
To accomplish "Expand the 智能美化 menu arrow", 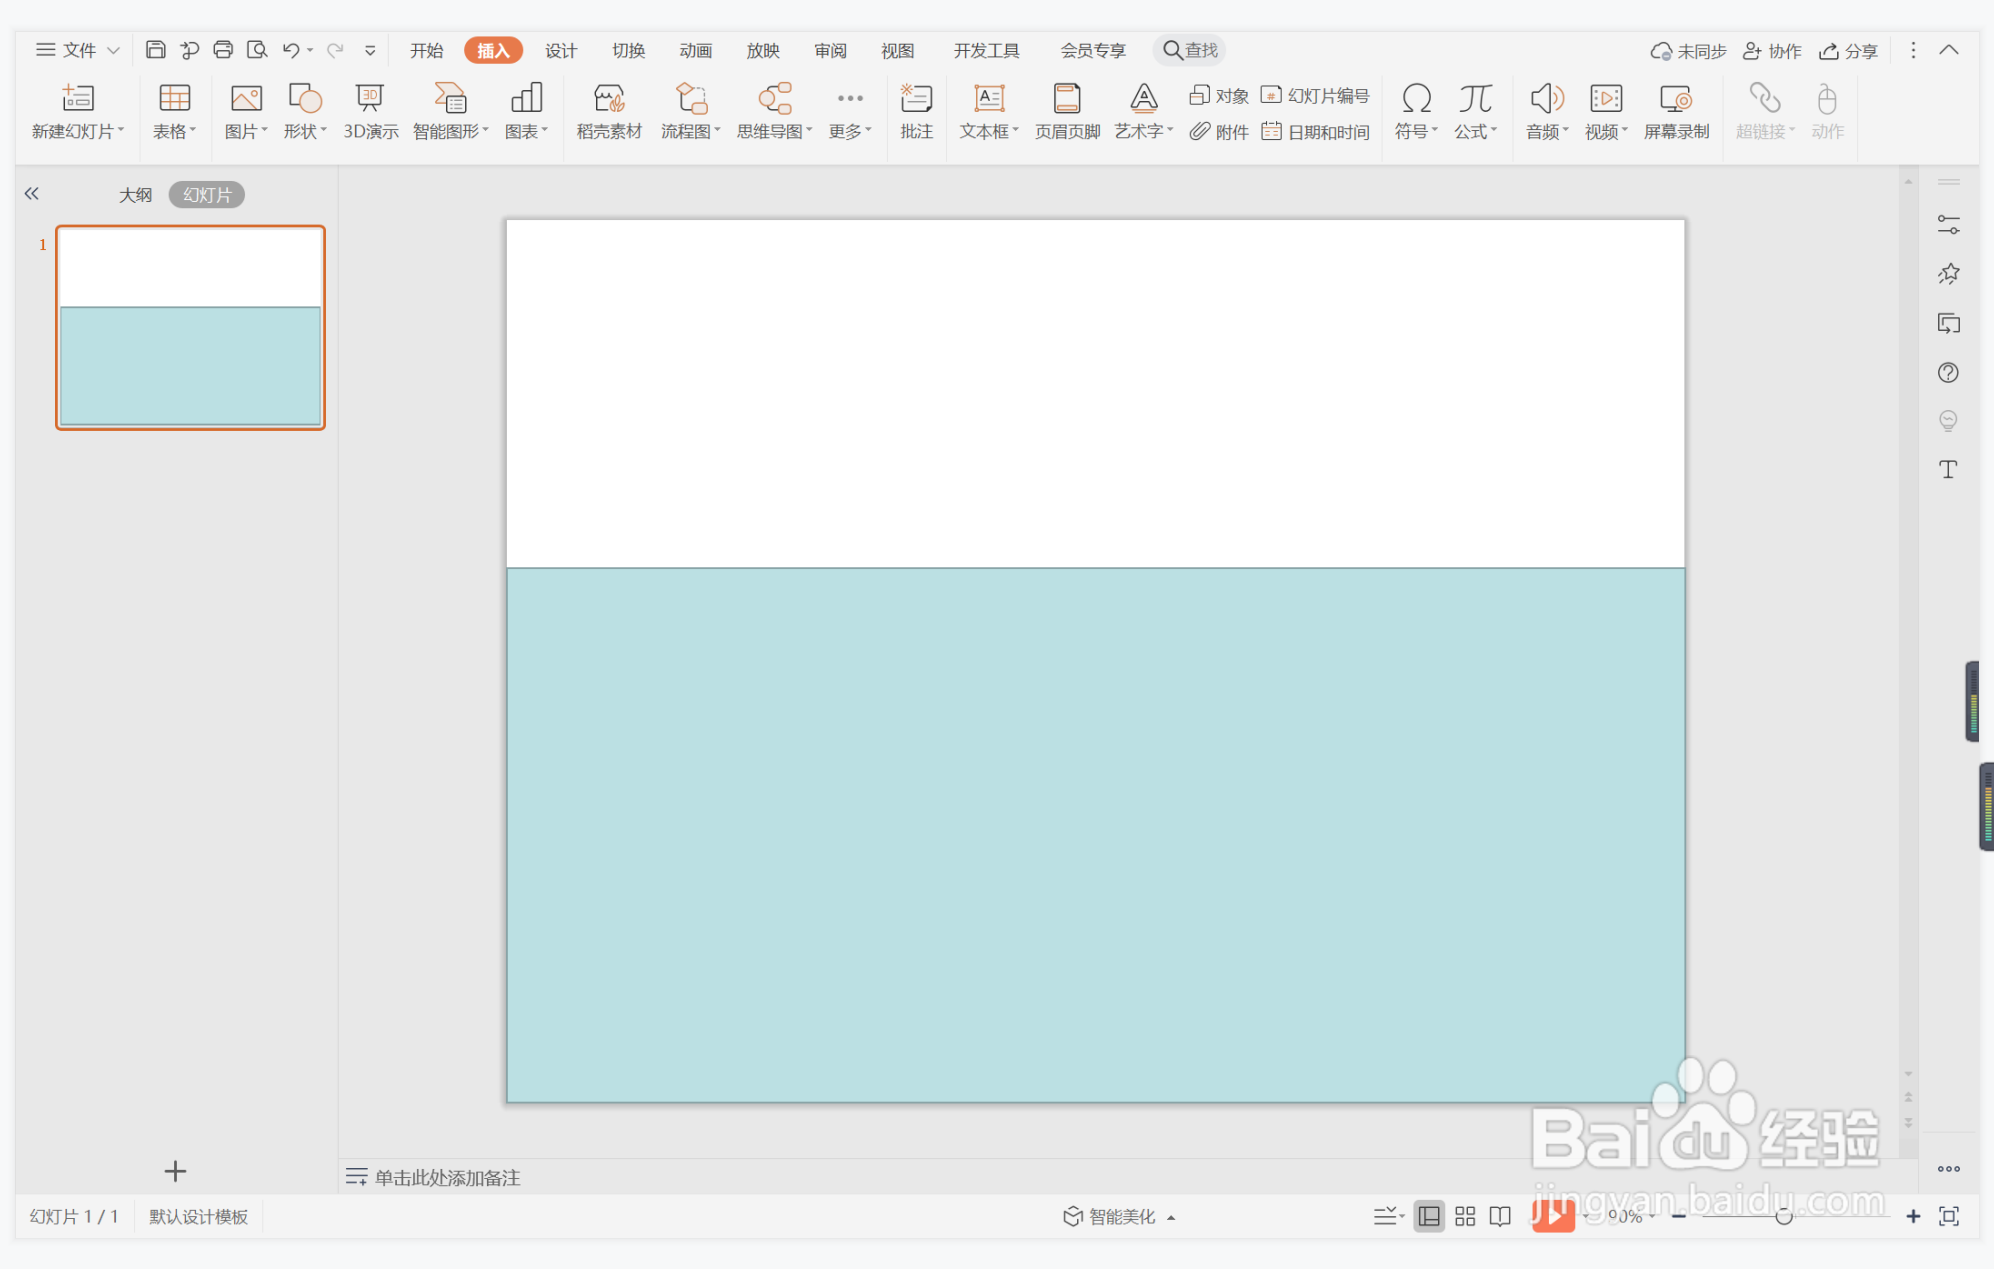I will pyautogui.click(x=1171, y=1217).
